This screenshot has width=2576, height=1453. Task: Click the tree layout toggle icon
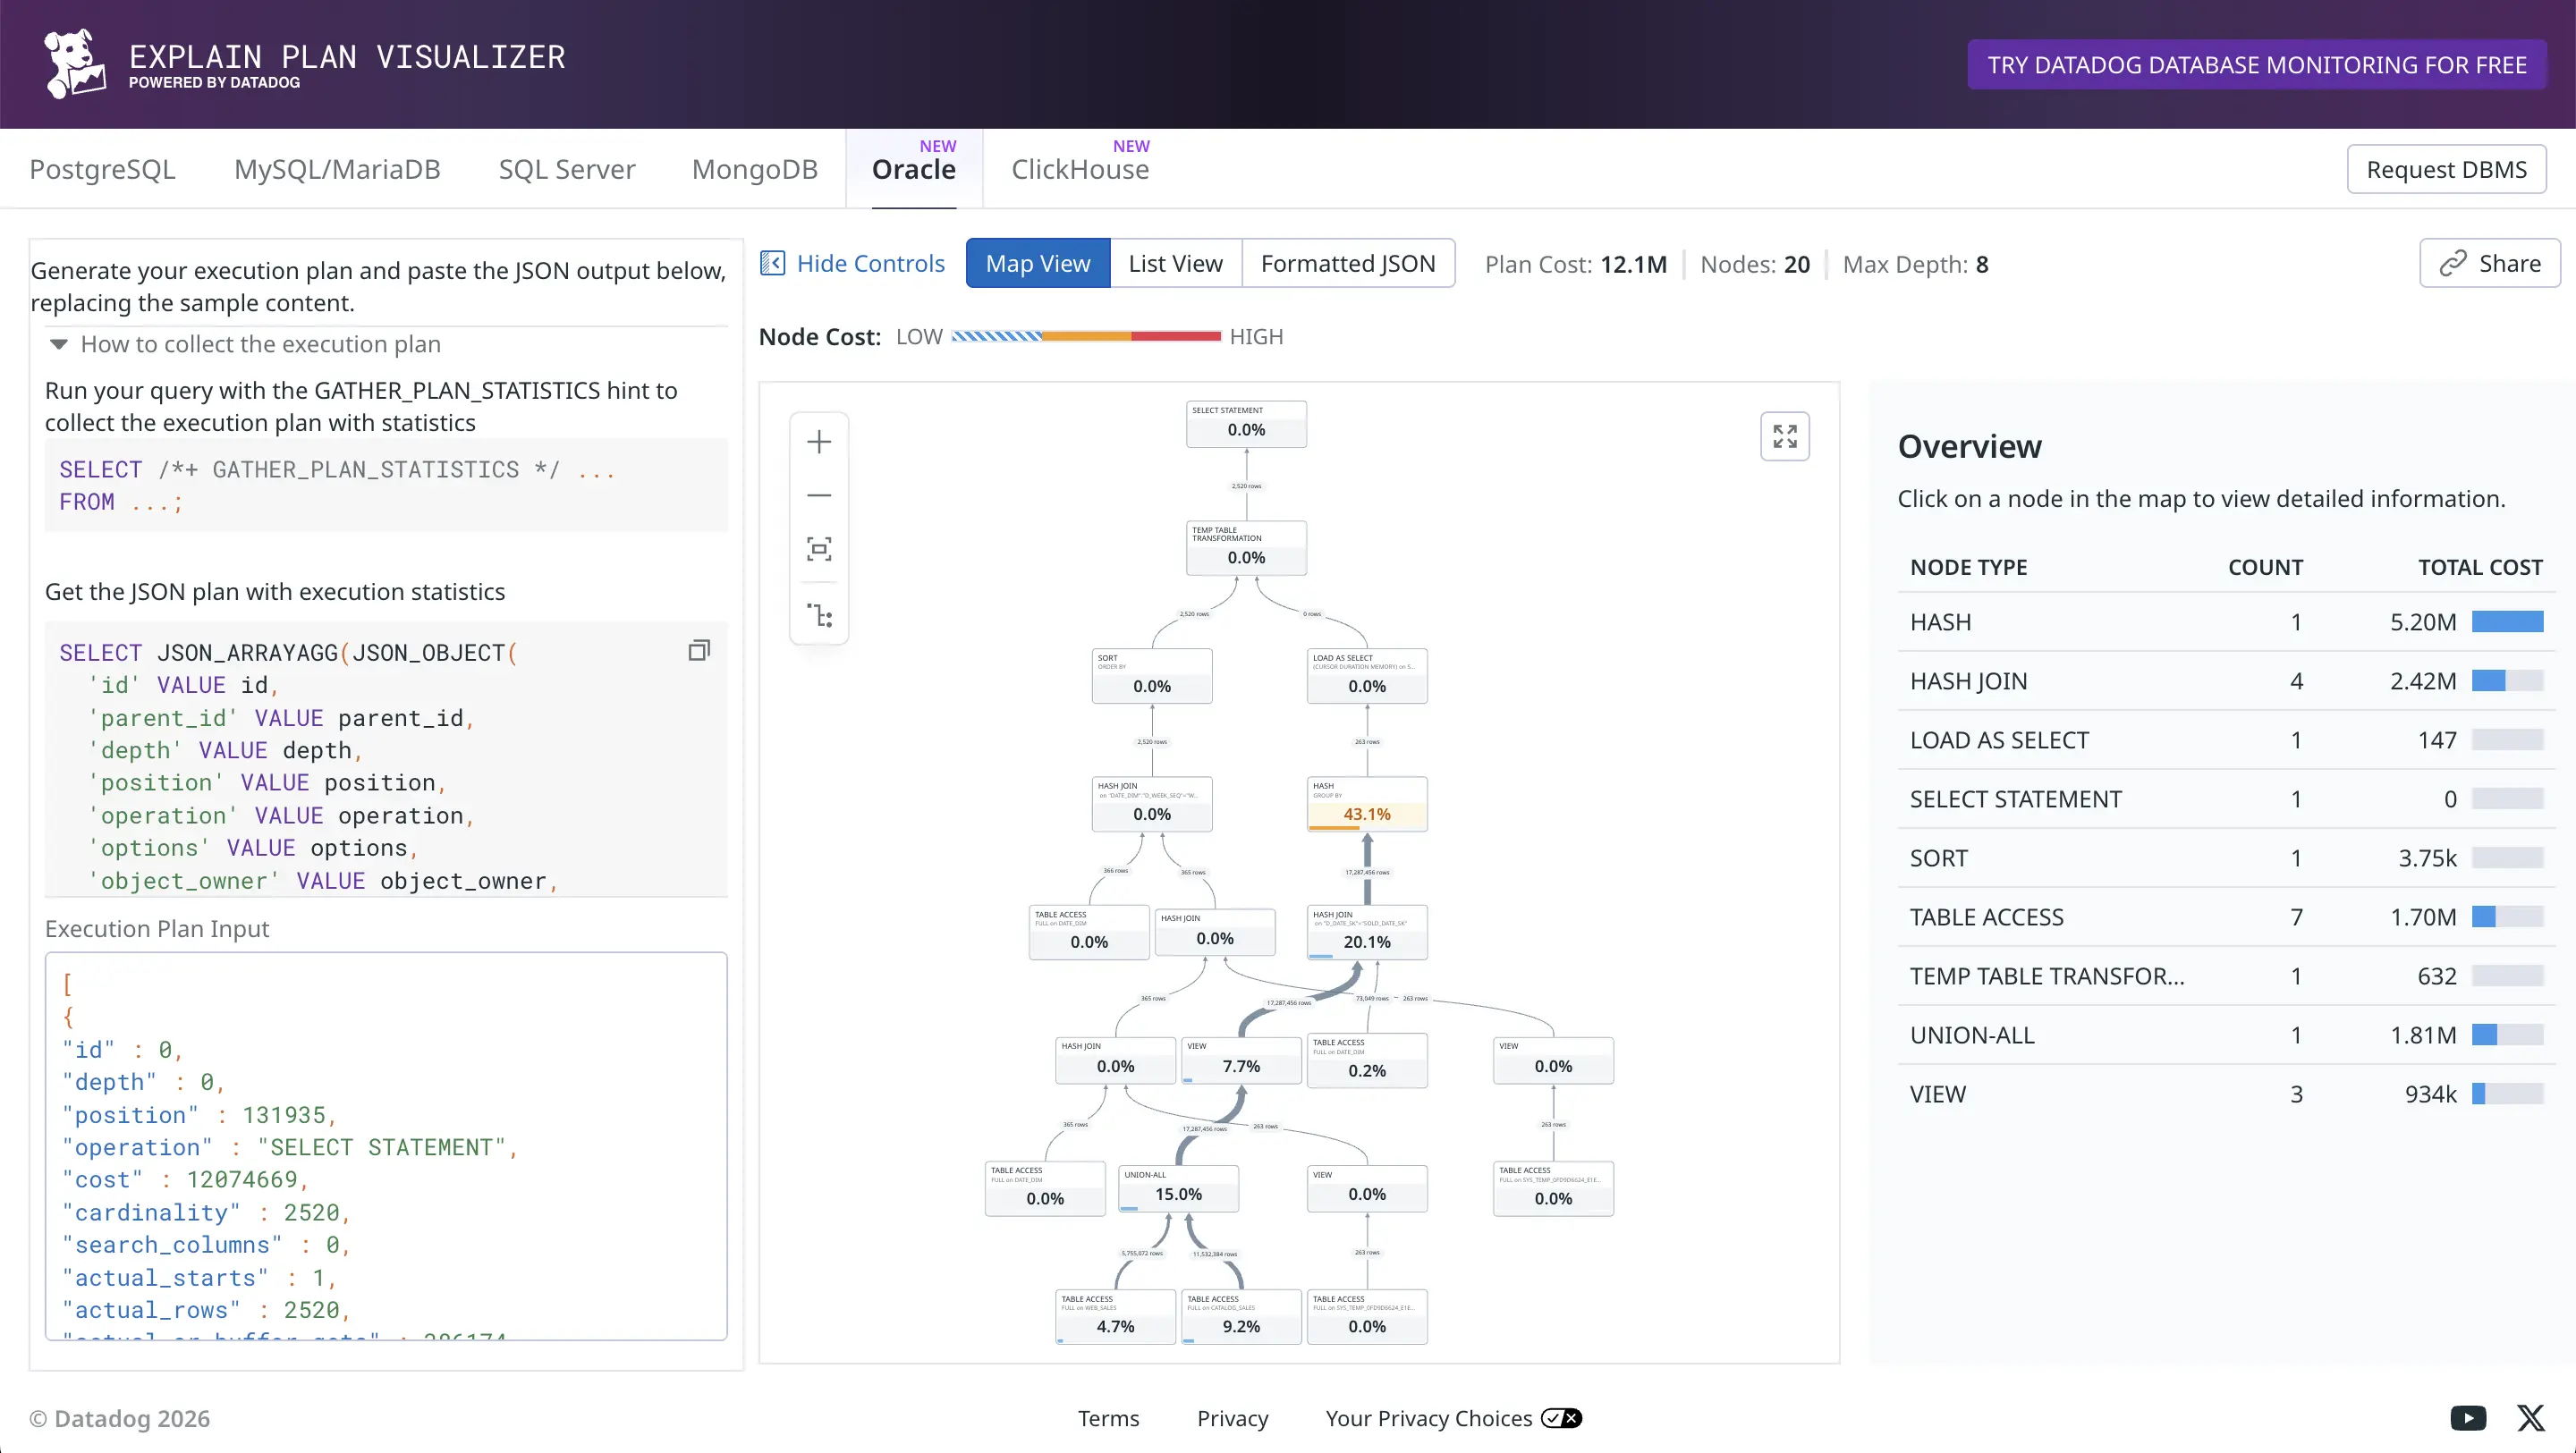coord(819,614)
